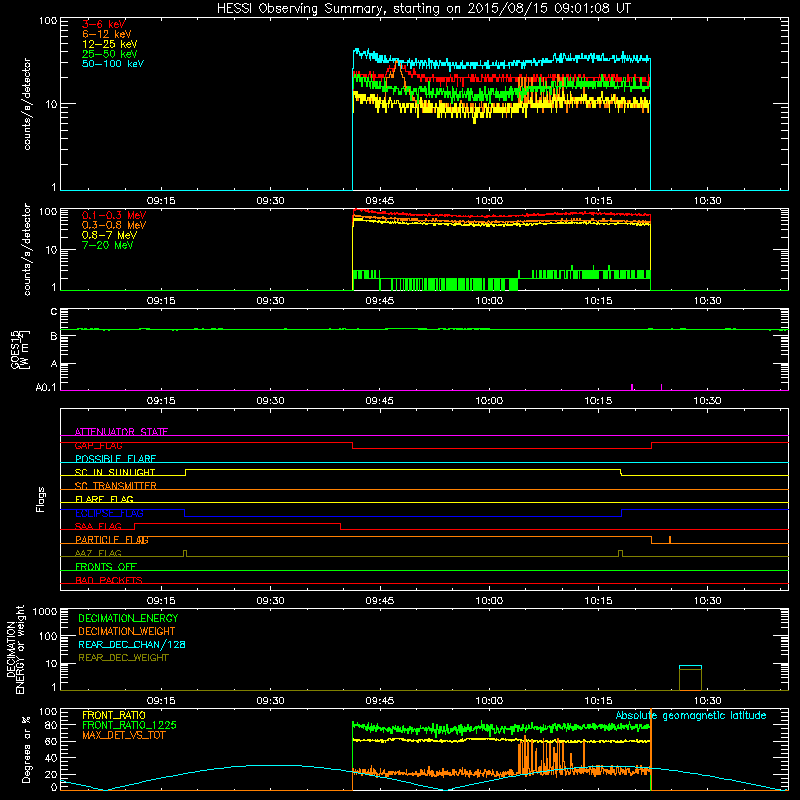
Task: Click the REAR_DEC_WEIGHT legend entry
Action: coord(123,658)
